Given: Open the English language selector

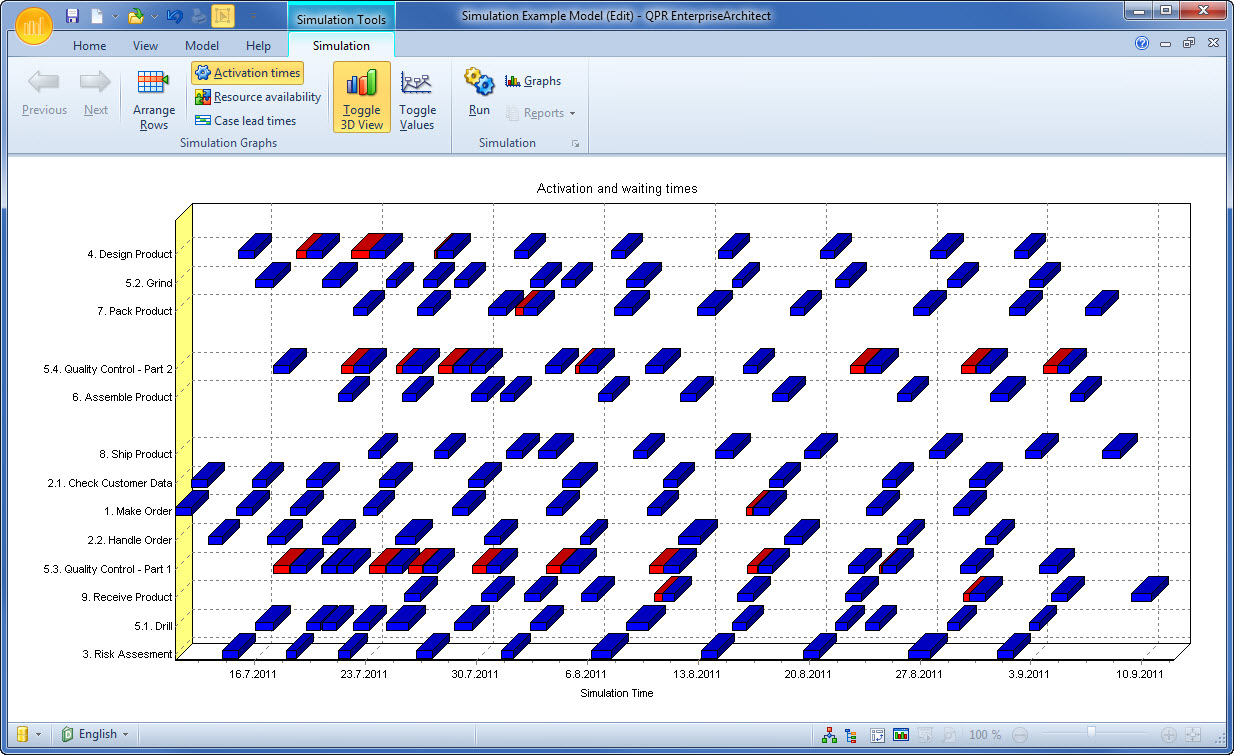Looking at the screenshot, I should click(95, 733).
